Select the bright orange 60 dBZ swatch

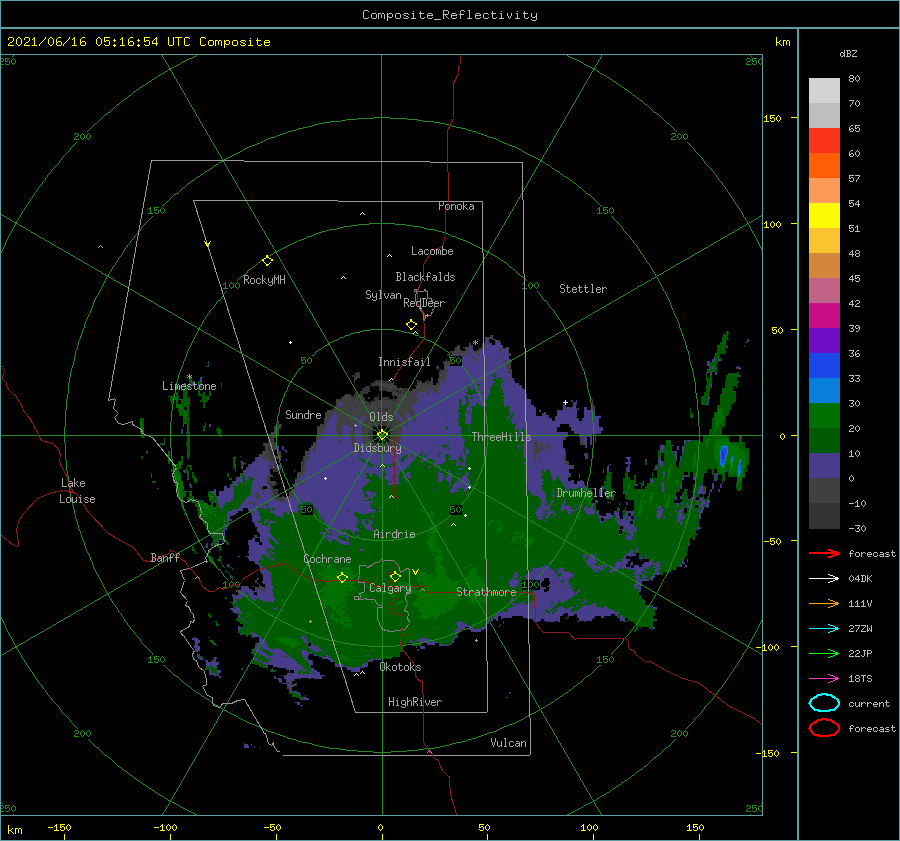pos(824,166)
